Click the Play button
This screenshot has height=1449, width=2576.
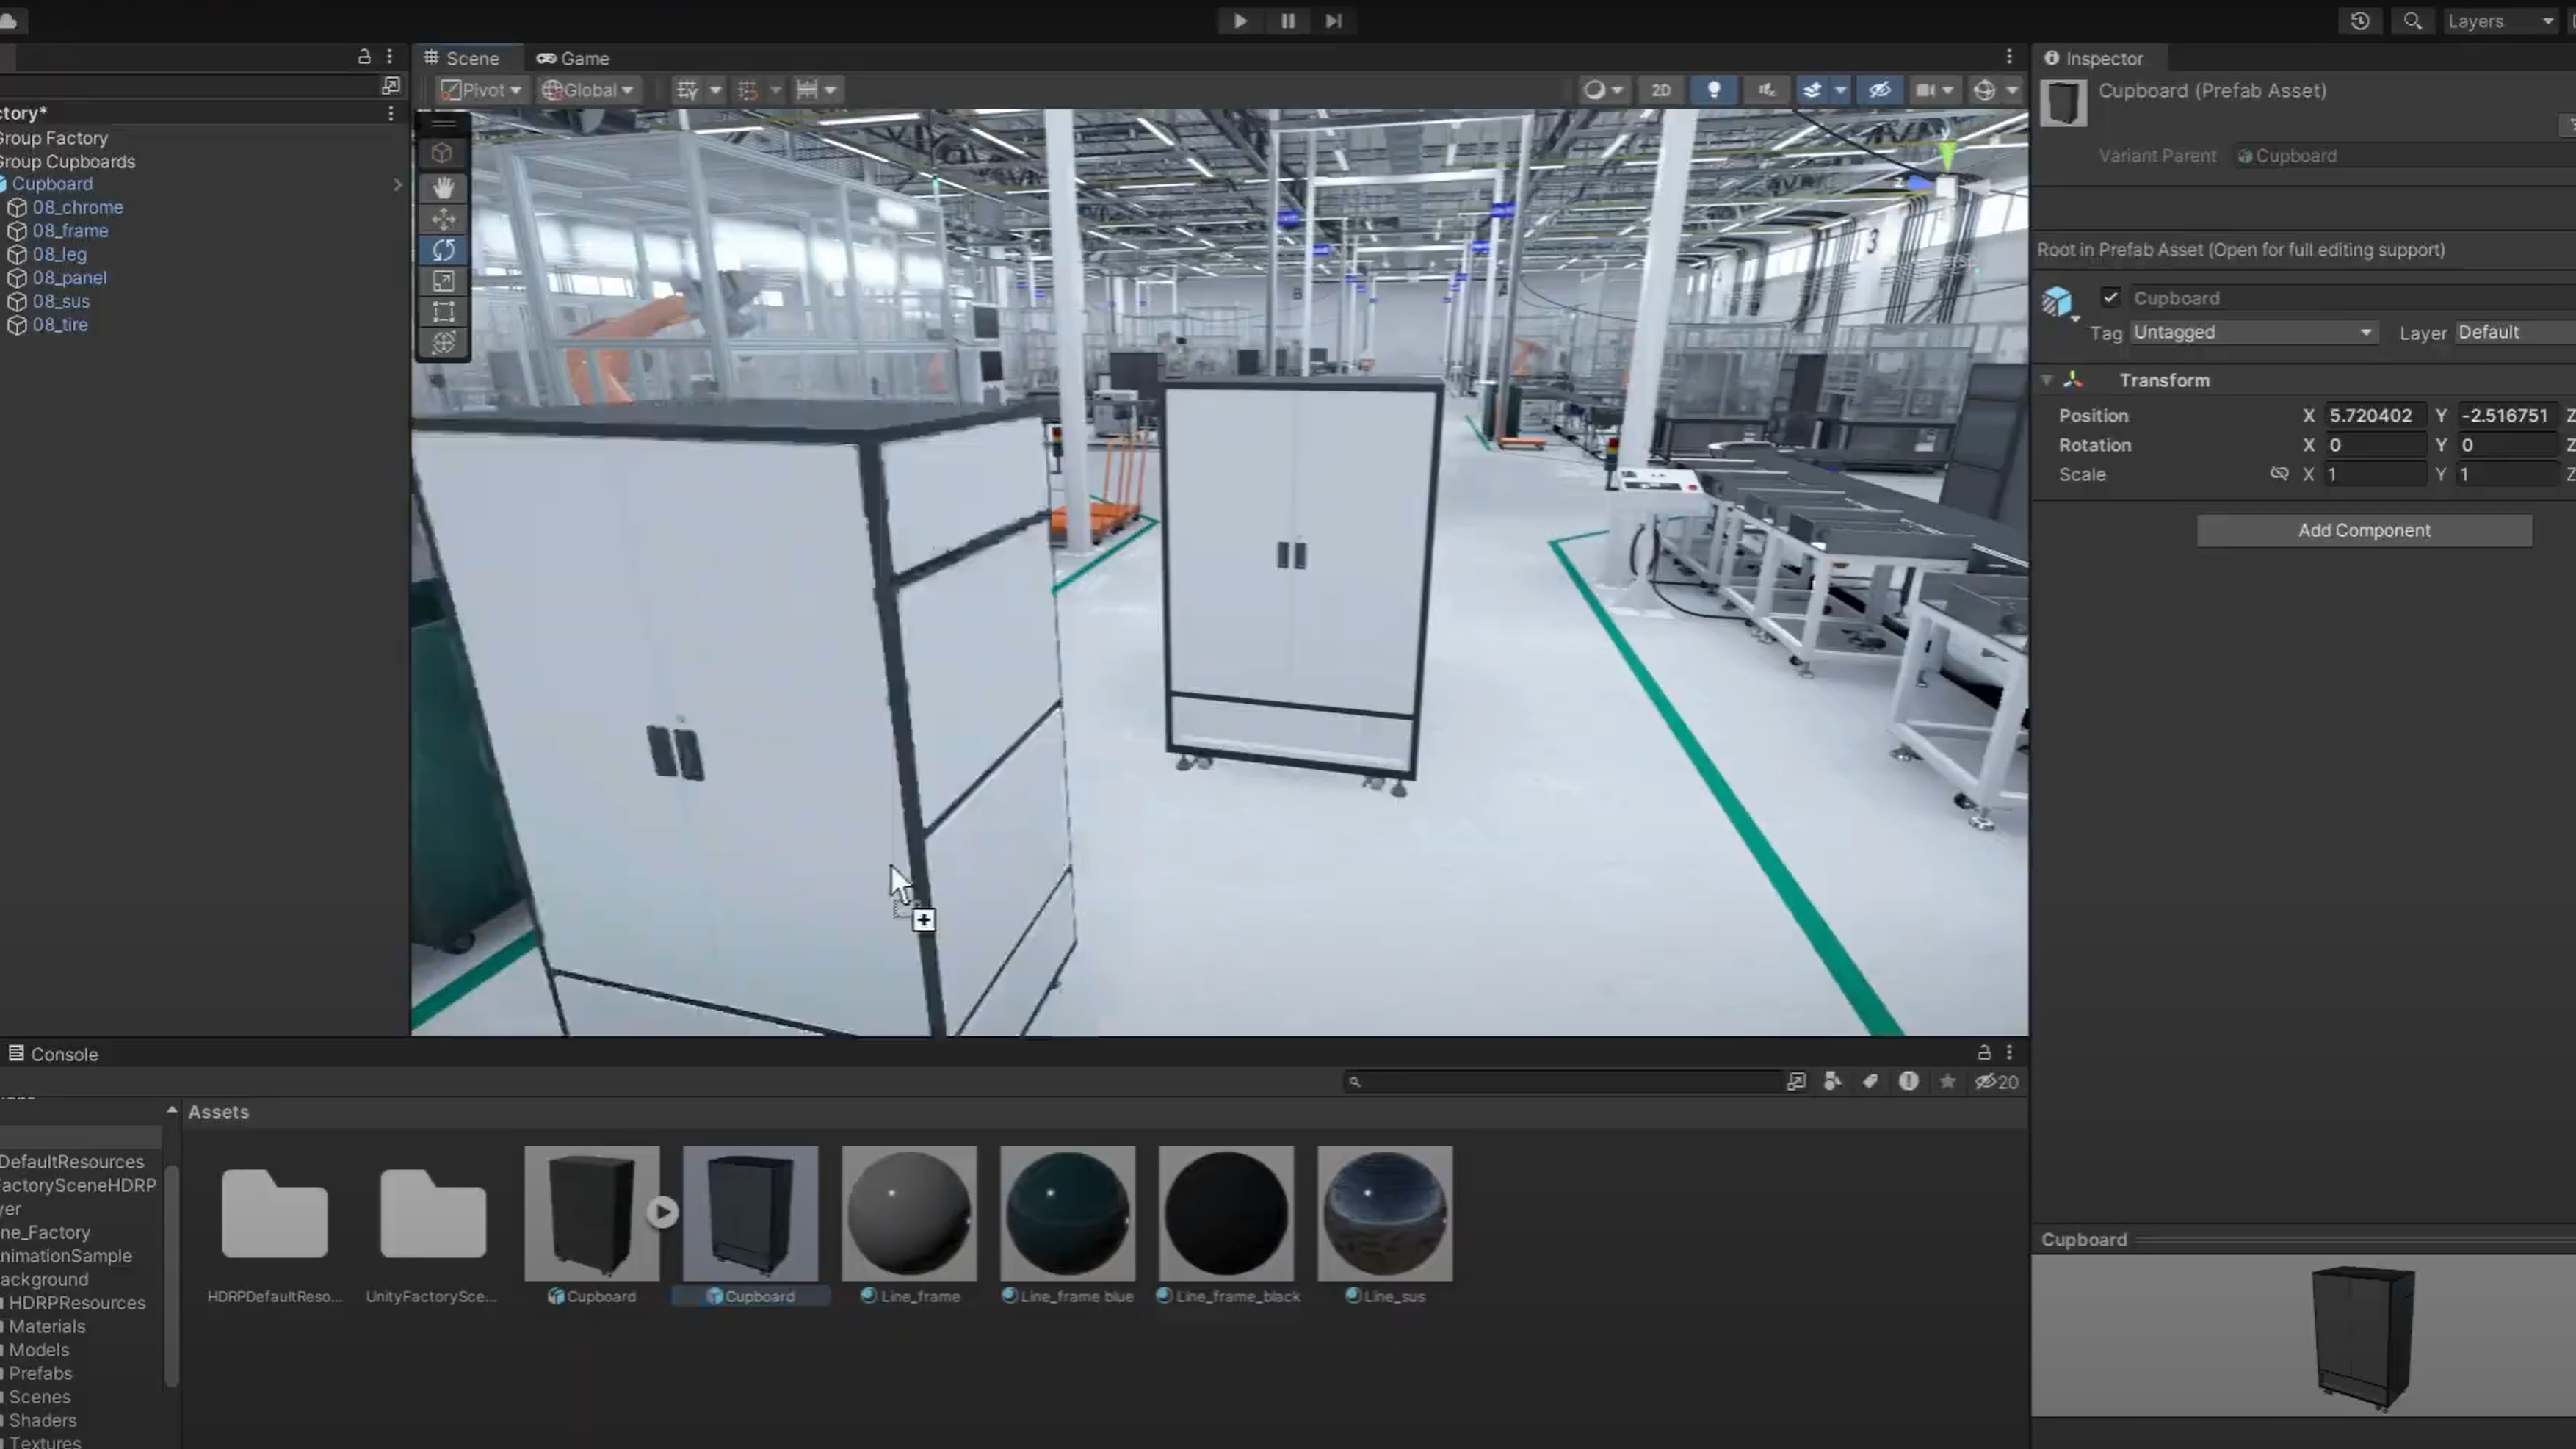click(x=1240, y=21)
